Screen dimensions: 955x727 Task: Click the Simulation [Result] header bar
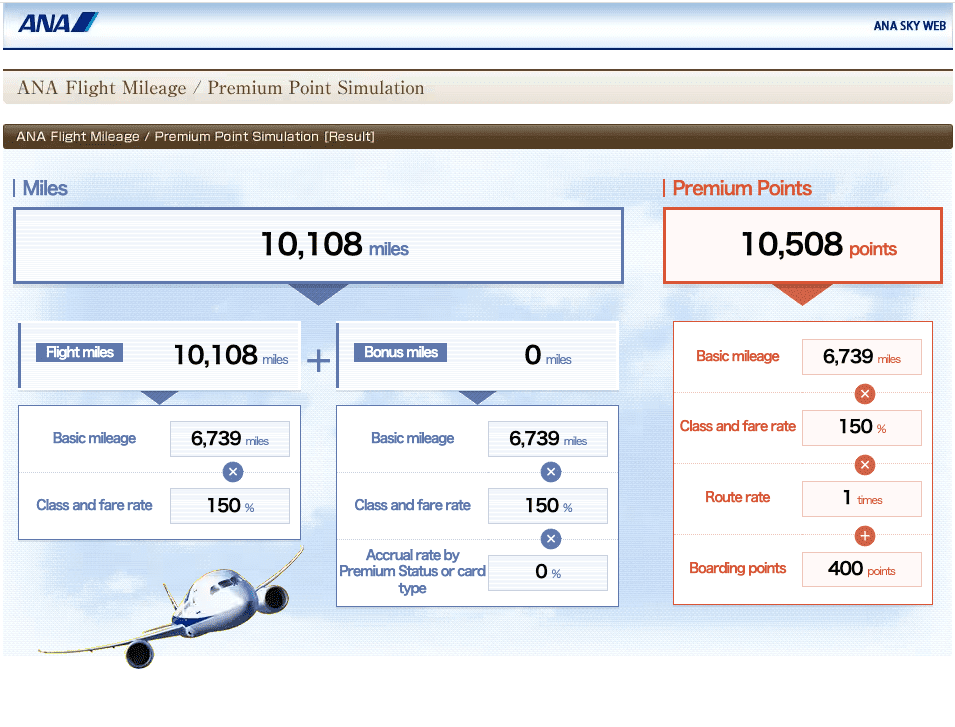pyautogui.click(x=477, y=136)
